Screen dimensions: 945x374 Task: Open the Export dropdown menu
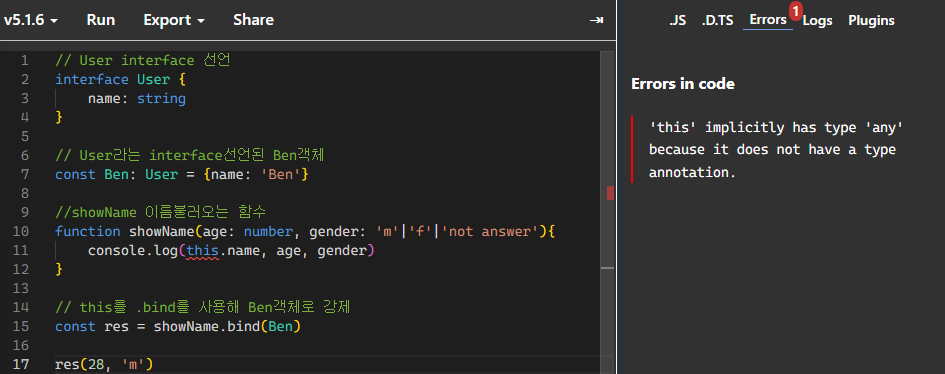[174, 20]
